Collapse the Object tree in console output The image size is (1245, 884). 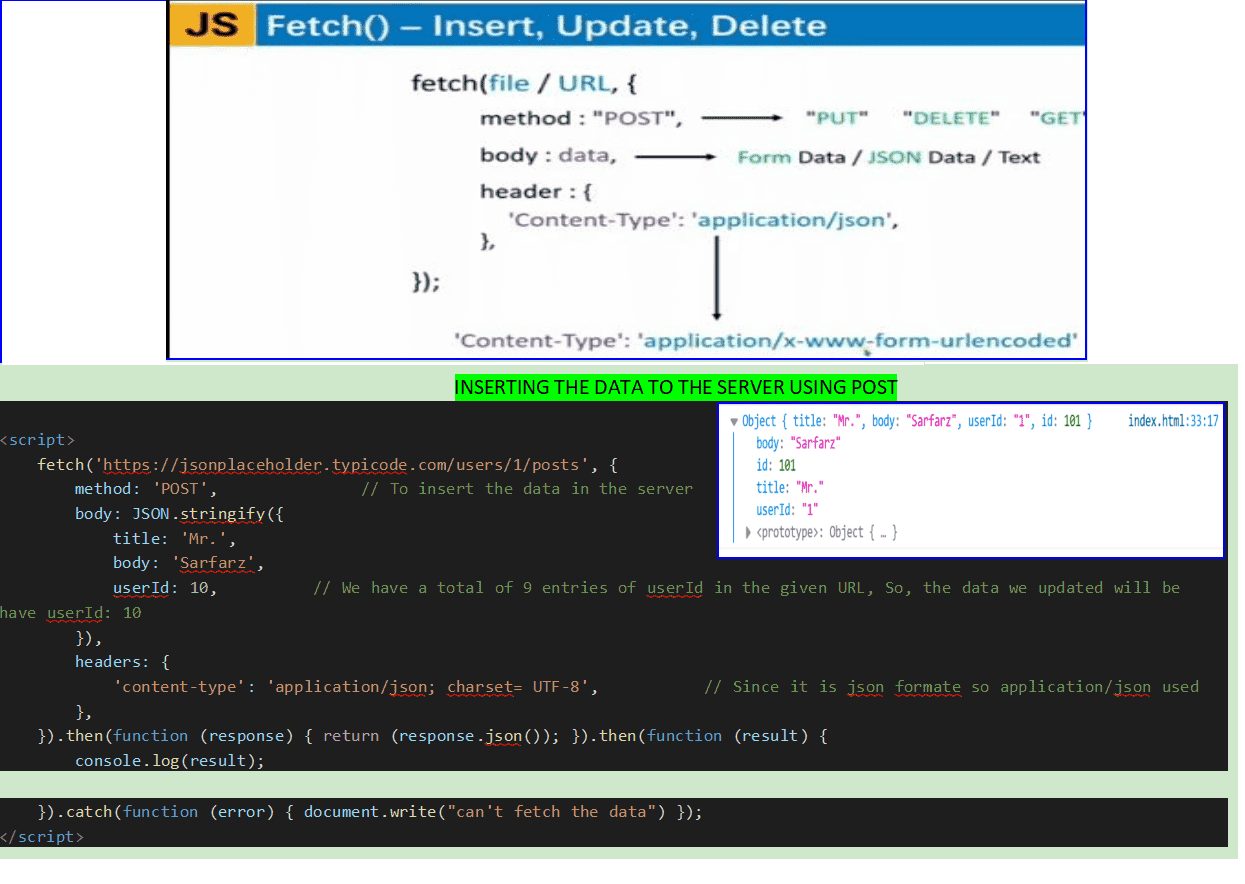coord(734,422)
